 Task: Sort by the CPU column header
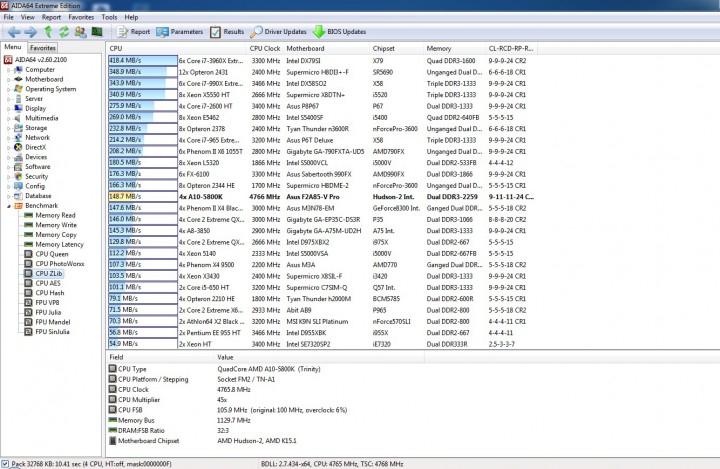tap(177, 48)
